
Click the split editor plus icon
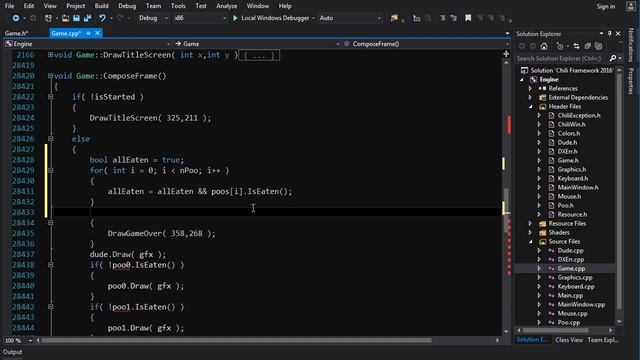tap(506, 54)
